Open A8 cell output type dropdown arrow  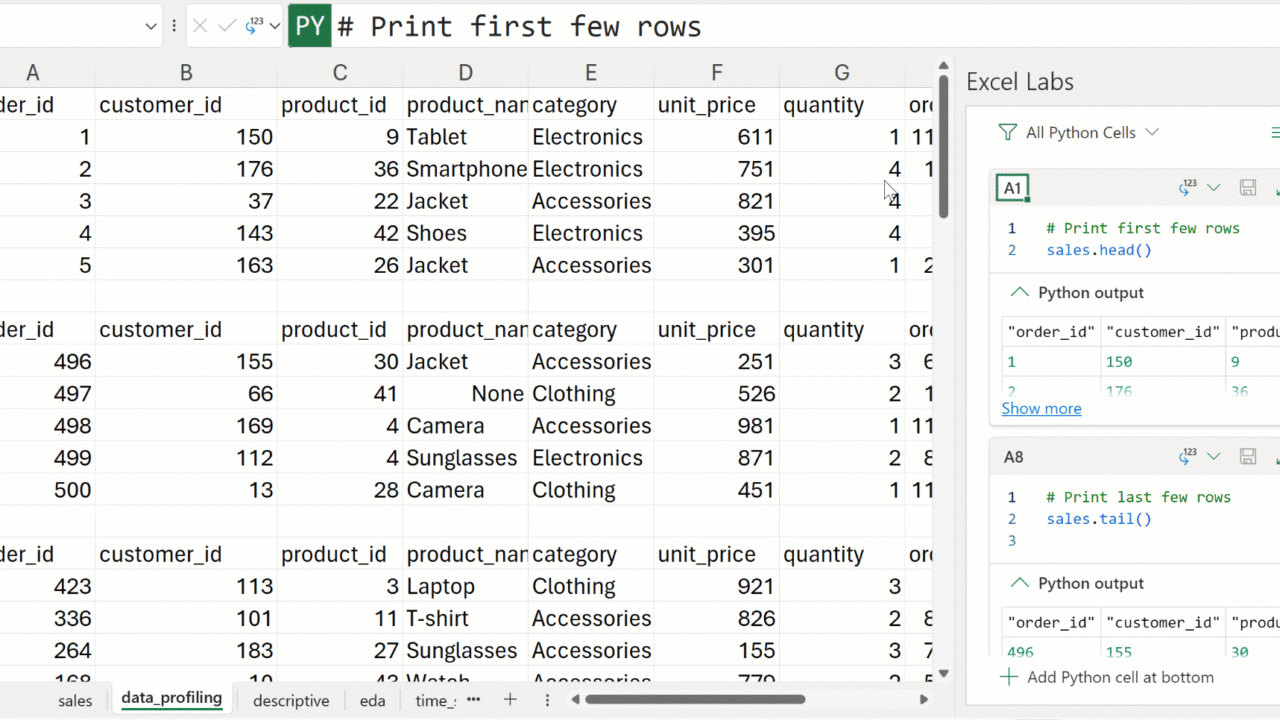coord(1214,457)
